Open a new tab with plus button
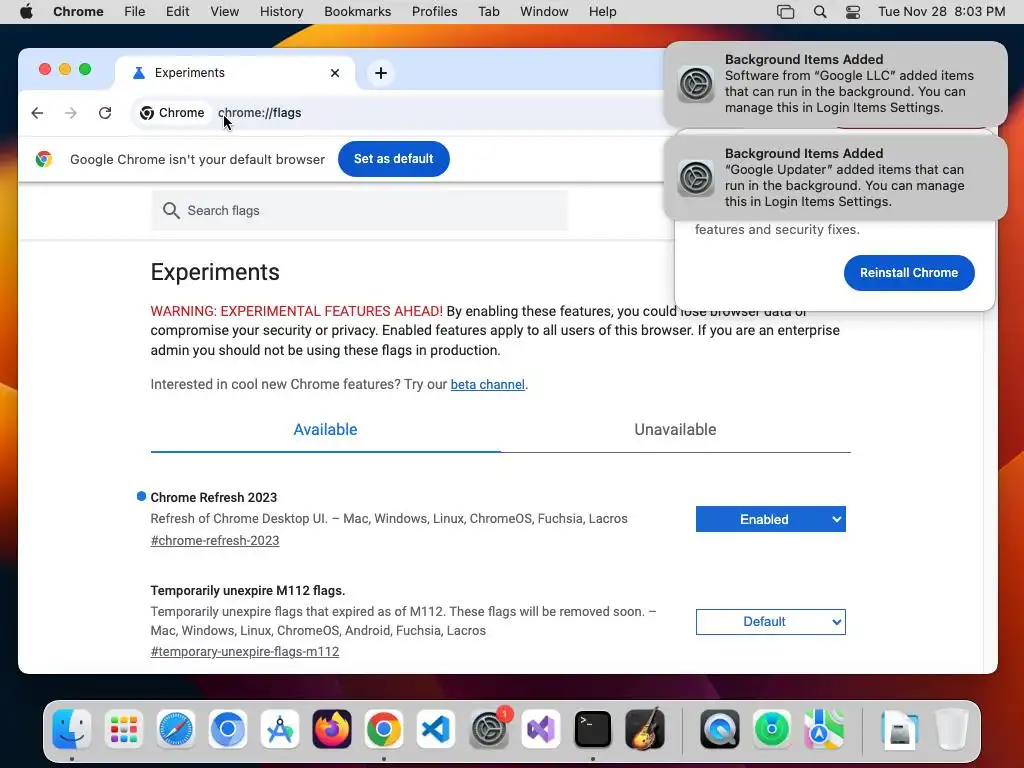Screen dimensions: 1024x768 coord(381,73)
